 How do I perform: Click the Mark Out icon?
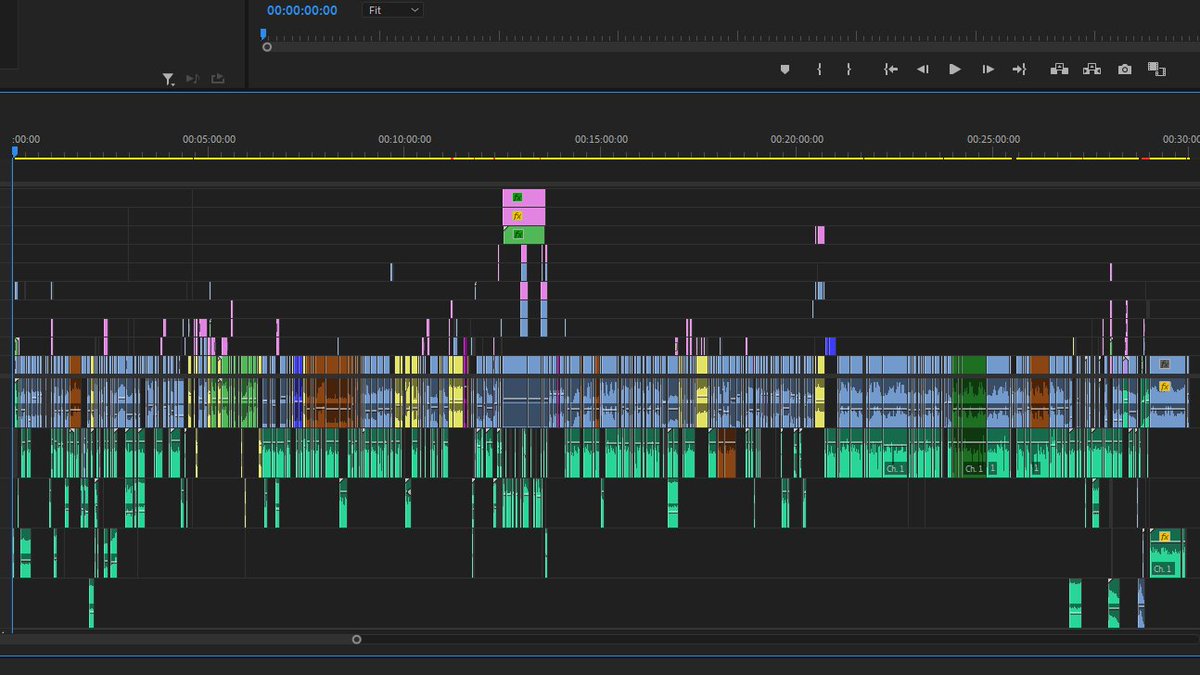click(x=849, y=69)
